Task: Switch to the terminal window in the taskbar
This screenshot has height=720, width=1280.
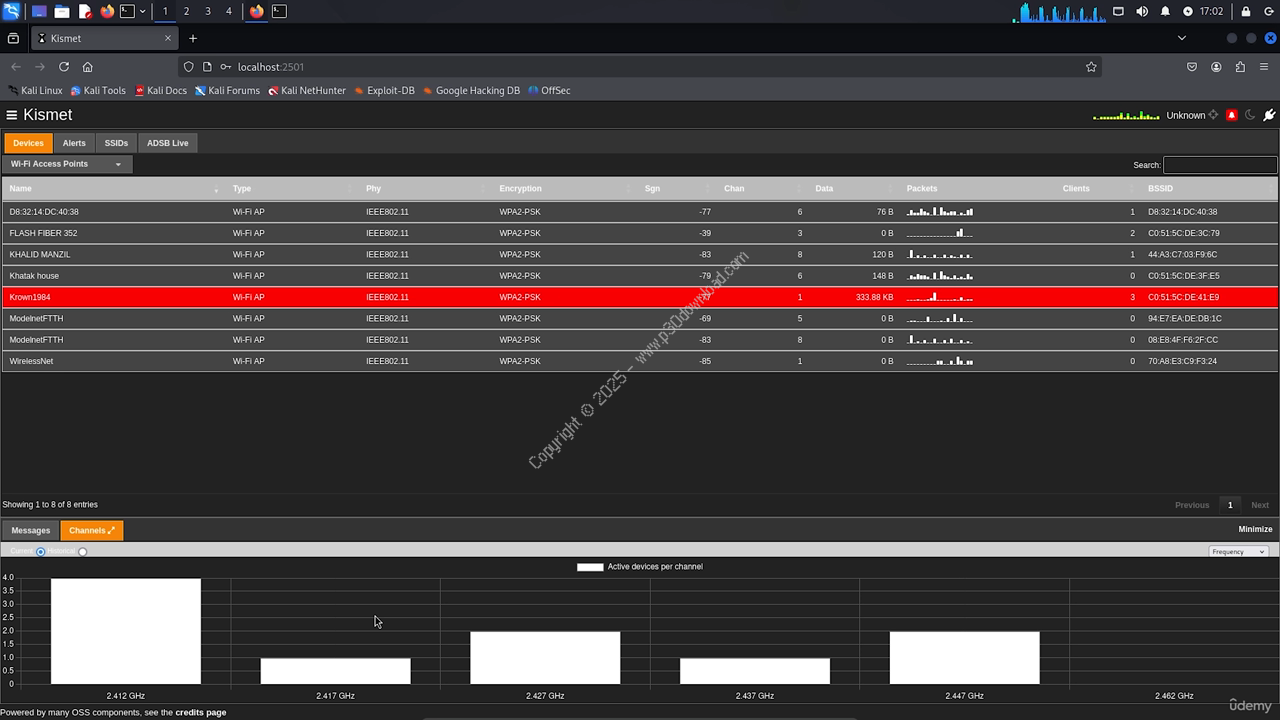Action: click(279, 11)
